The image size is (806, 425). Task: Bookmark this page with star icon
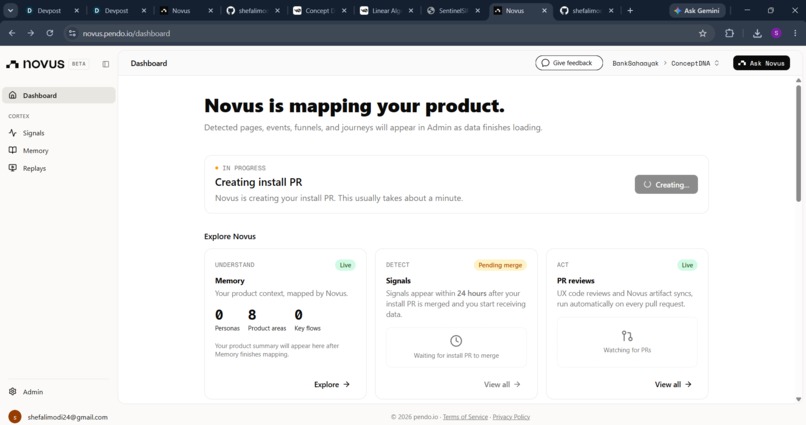point(702,33)
